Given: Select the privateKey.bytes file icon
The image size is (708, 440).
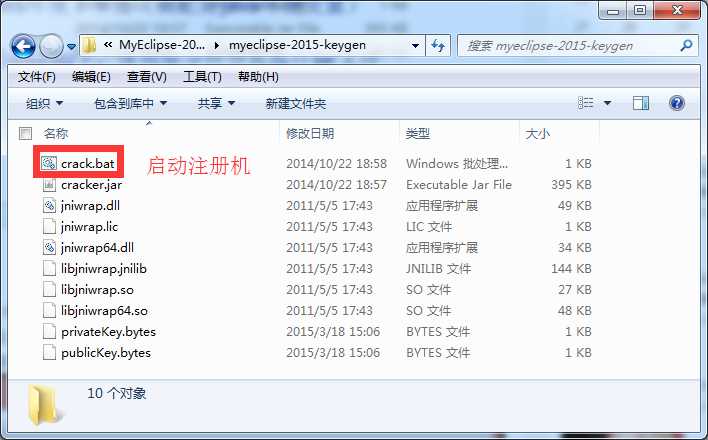Looking at the screenshot, I should 49,332.
